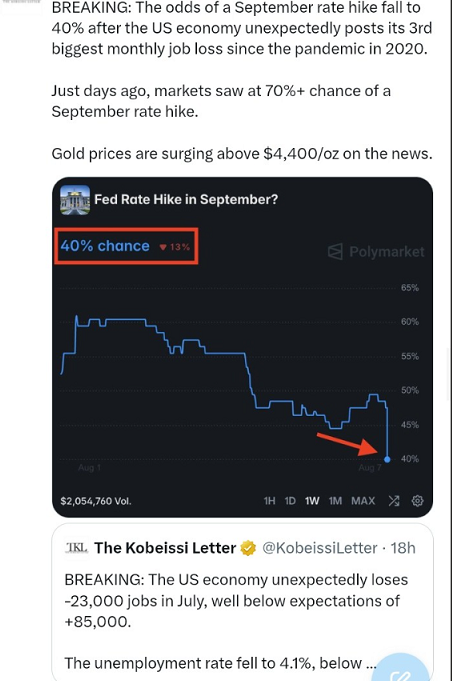Switch chart range to 1M
The height and width of the screenshot is (681, 452).
coord(335,501)
